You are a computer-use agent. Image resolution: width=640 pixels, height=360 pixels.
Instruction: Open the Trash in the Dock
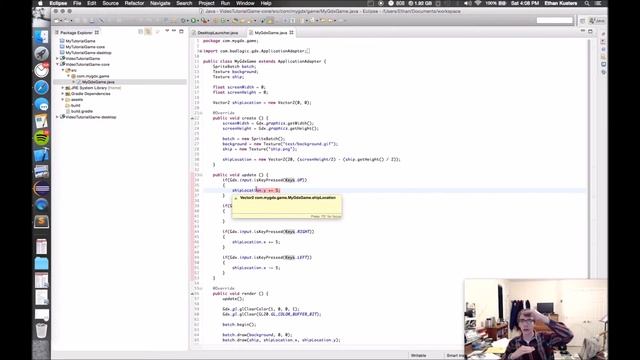tap(41, 330)
